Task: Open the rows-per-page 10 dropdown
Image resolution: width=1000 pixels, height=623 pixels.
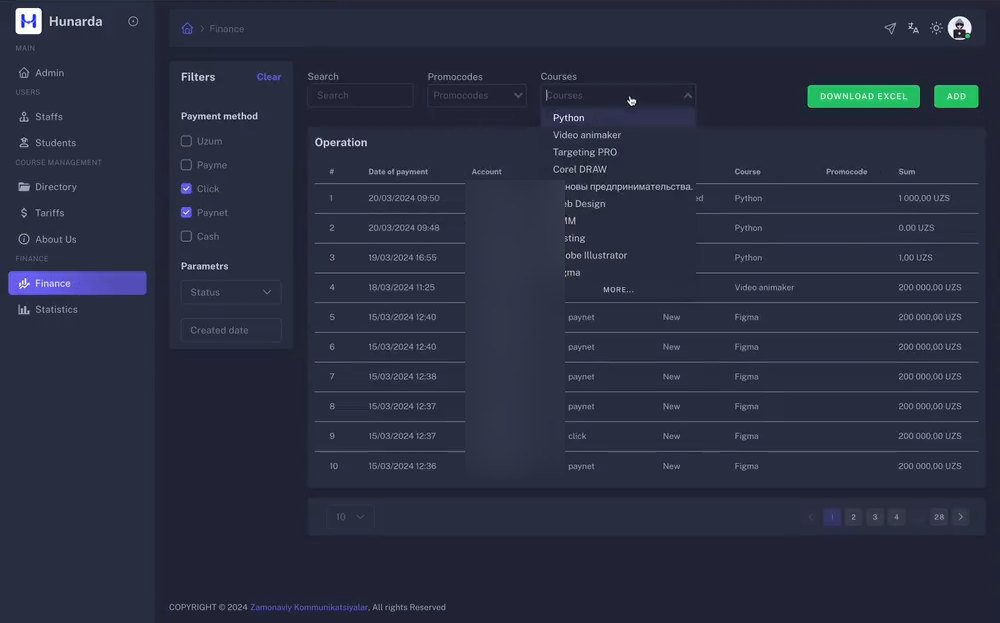Action: [x=350, y=517]
